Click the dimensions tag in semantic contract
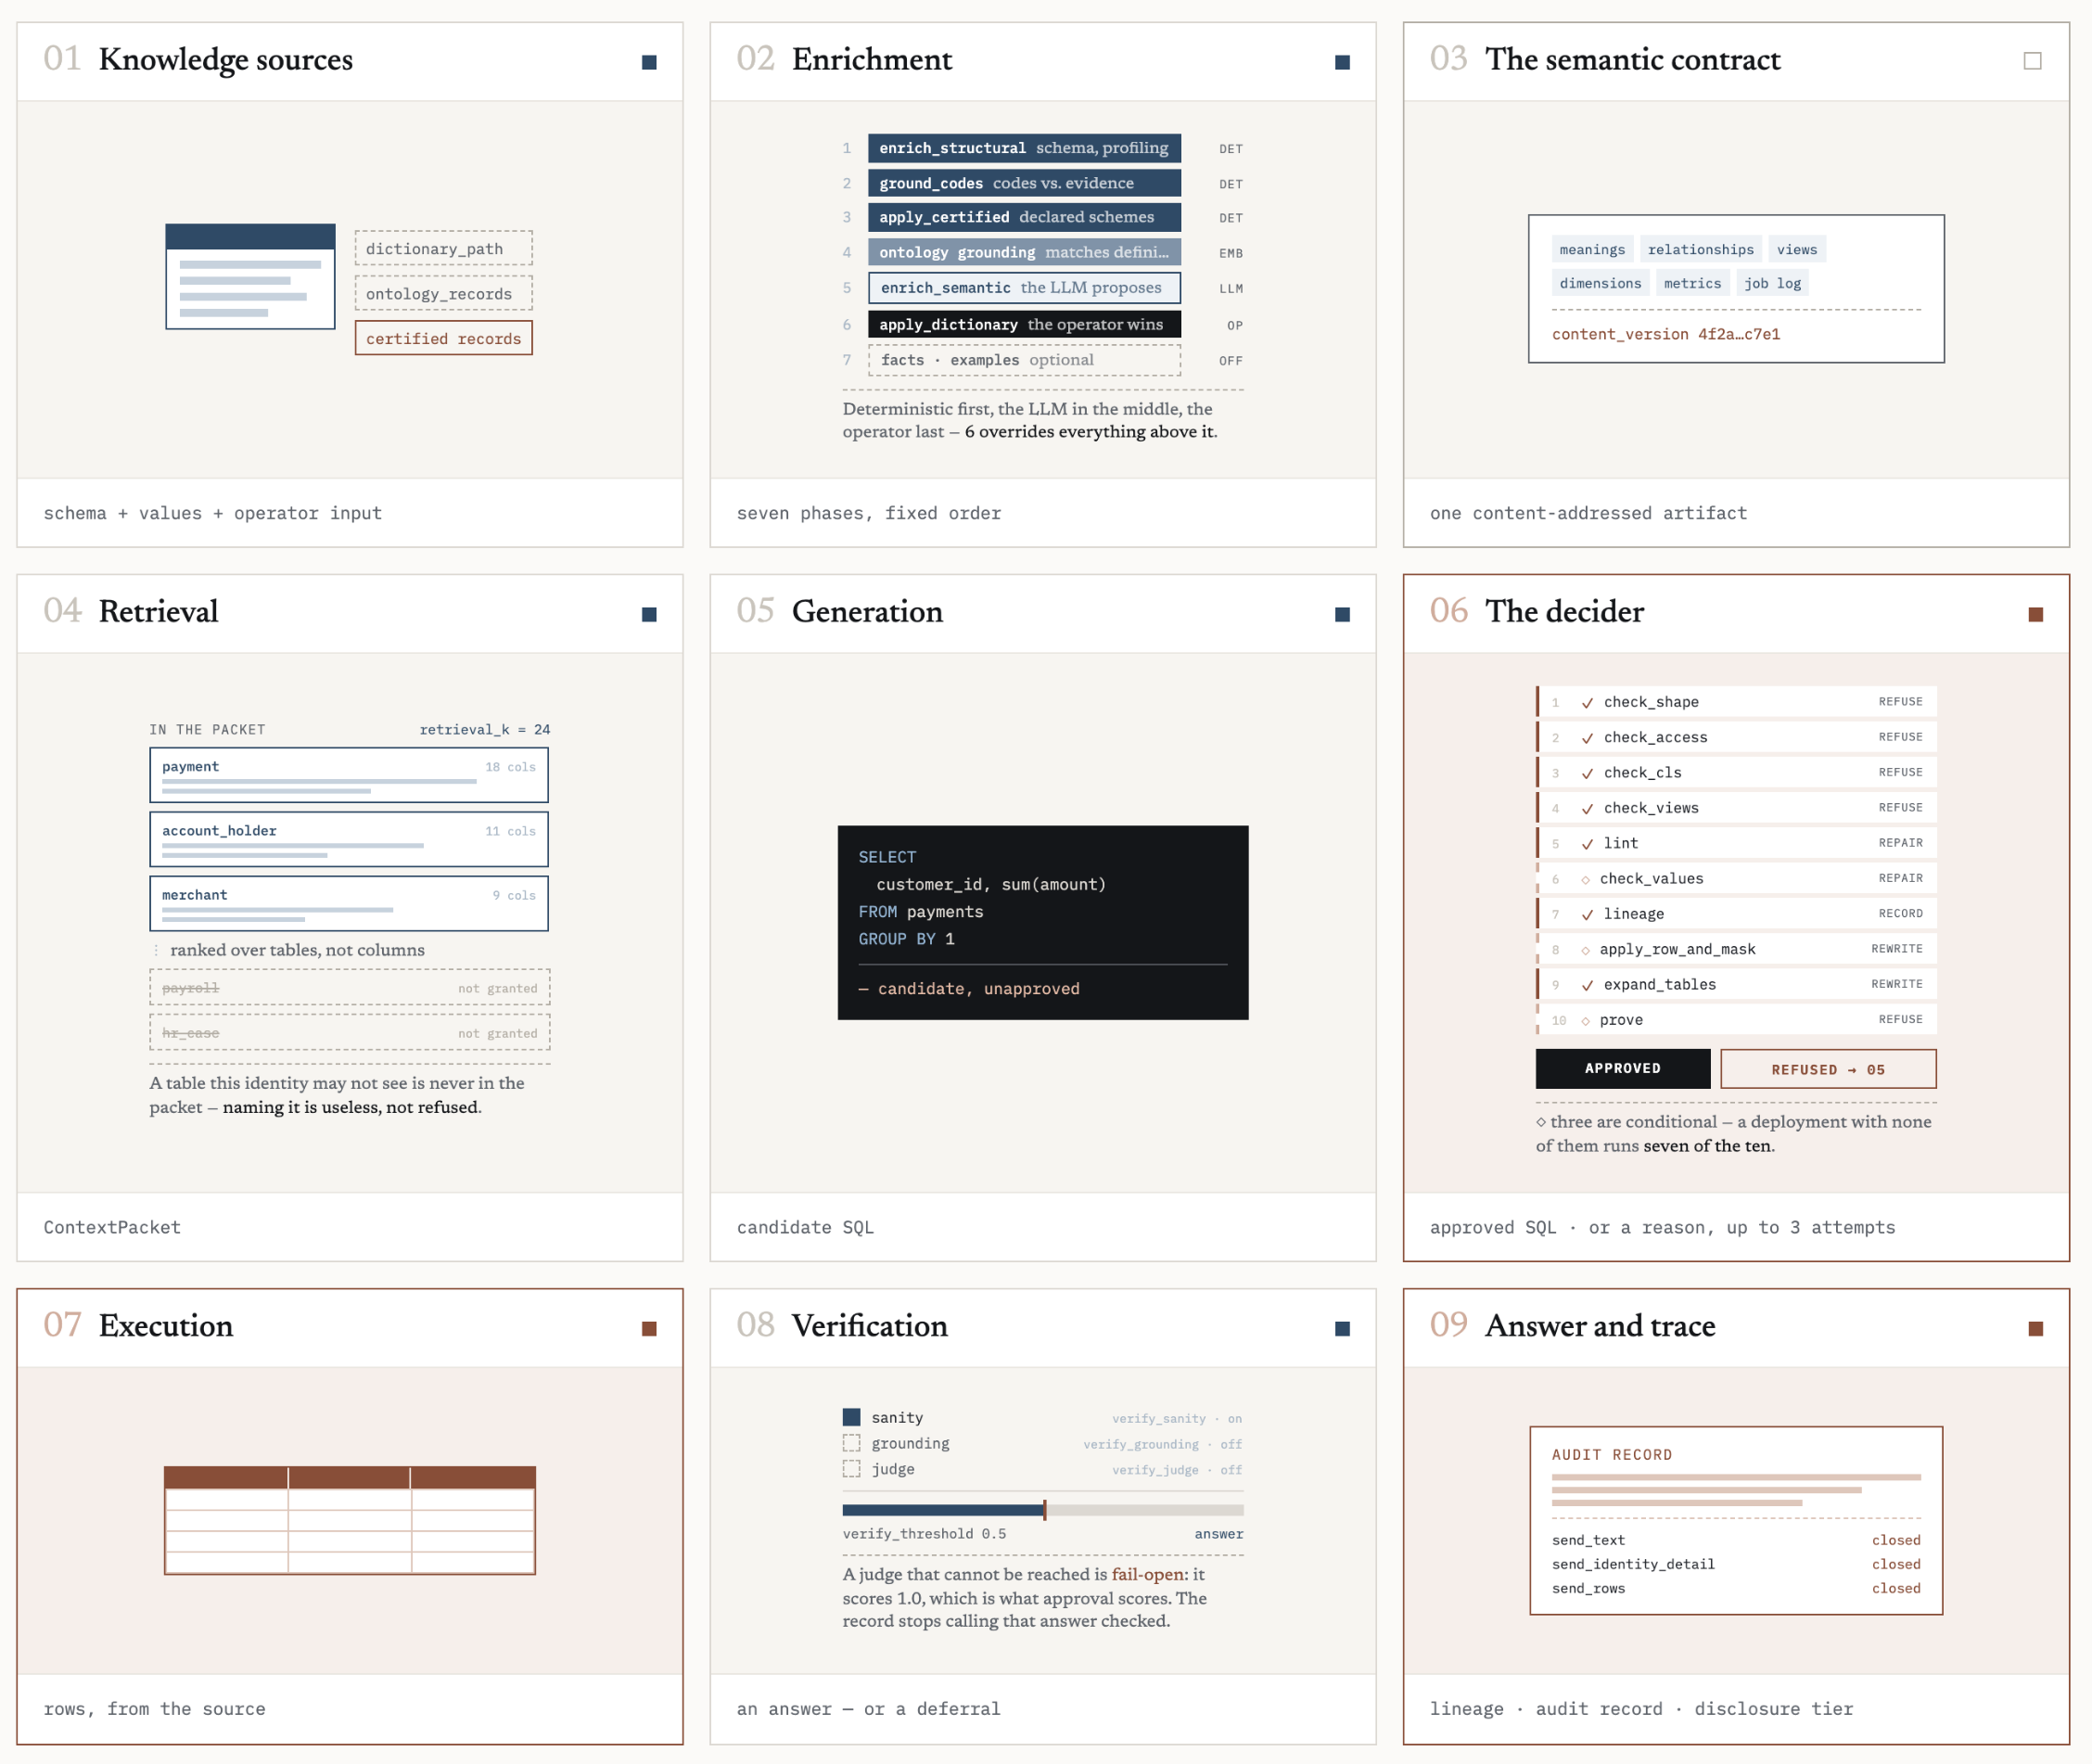The height and width of the screenshot is (1764, 2092). 1600,283
